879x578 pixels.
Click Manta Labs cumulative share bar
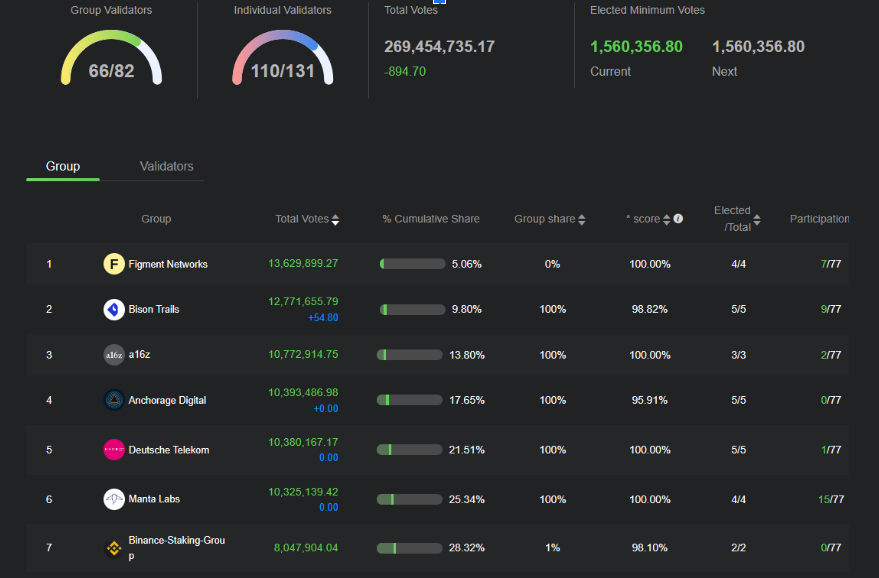click(x=410, y=500)
